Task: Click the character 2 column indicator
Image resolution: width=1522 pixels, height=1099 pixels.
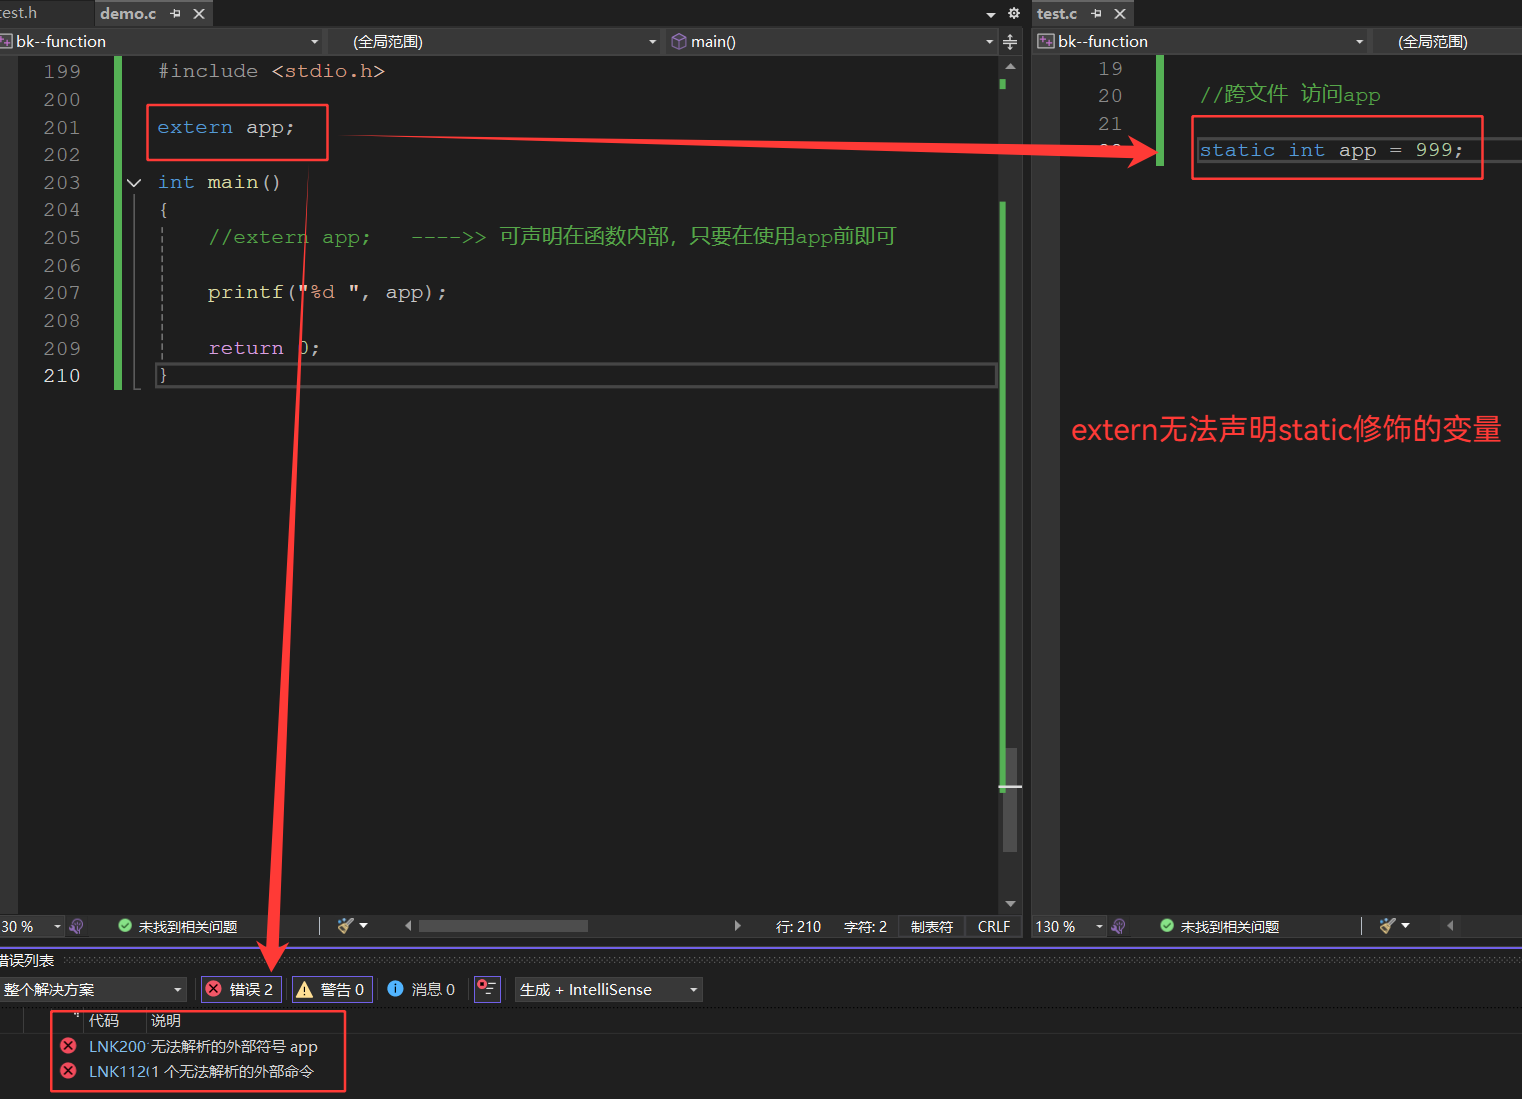Action: 865,927
